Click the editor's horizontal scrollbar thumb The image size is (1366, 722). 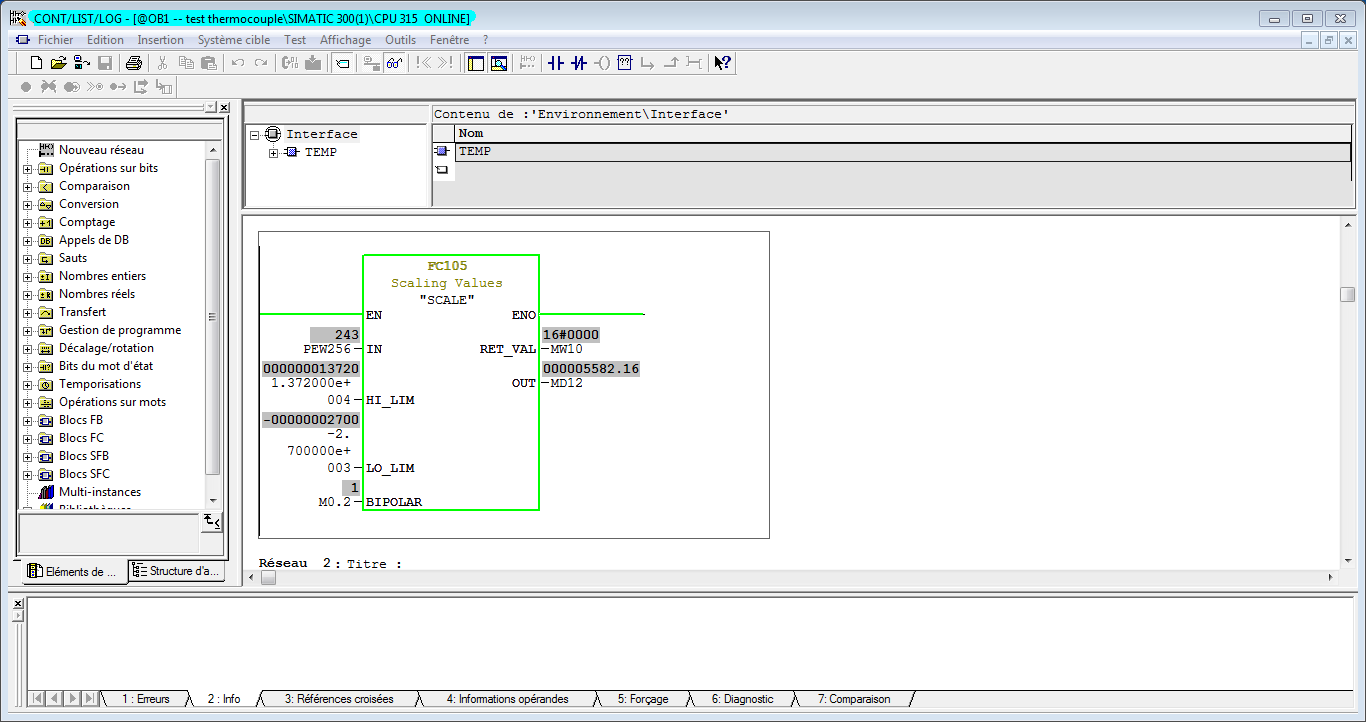point(268,577)
